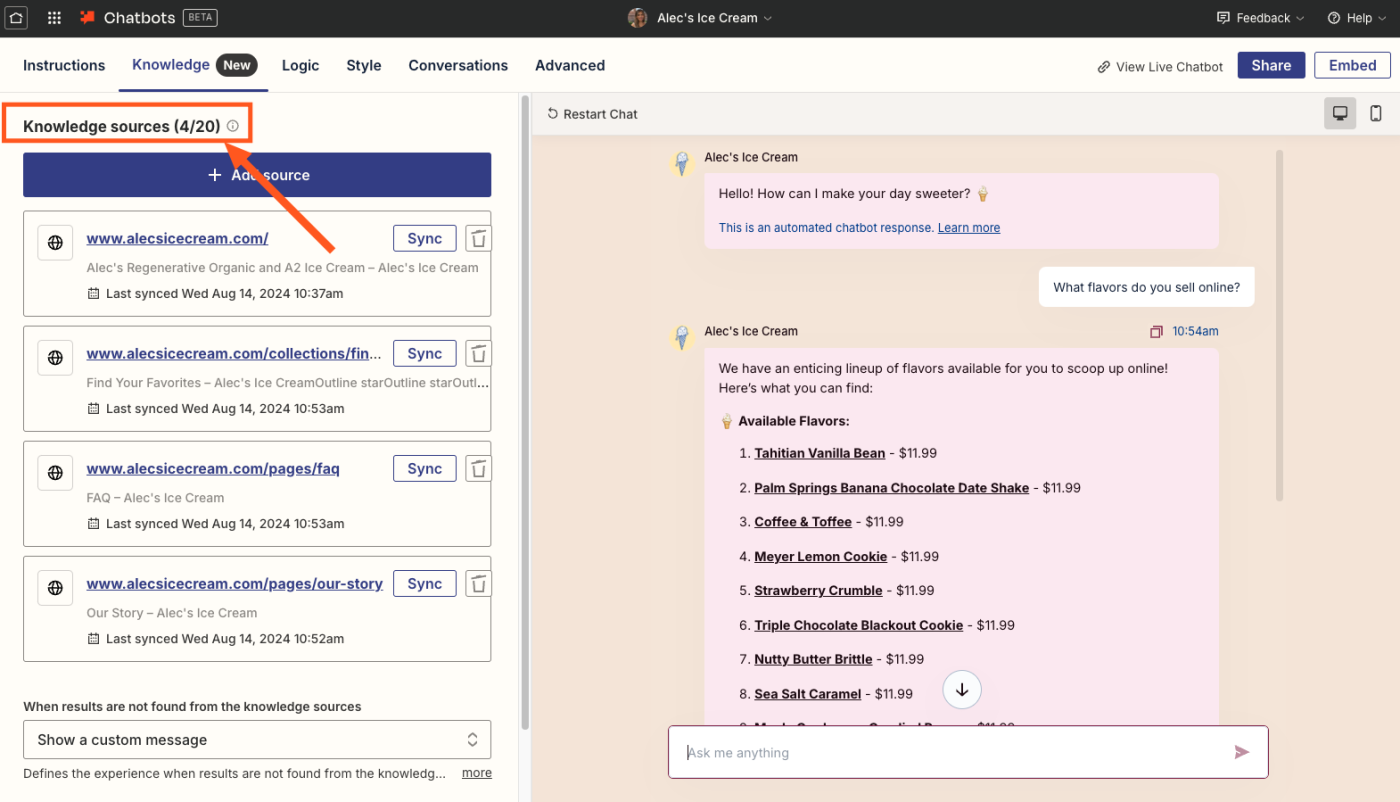Copy the 10:54am chatbot message
Viewport: 1400px width, 802px height.
pyautogui.click(x=1157, y=332)
